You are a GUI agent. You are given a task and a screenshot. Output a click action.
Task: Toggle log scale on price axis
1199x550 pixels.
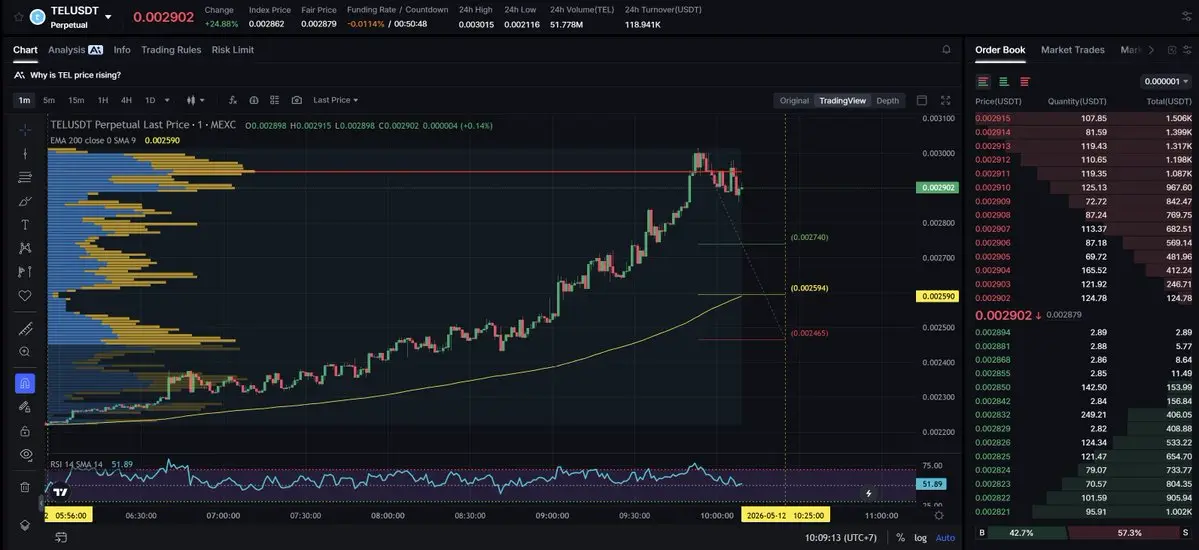pyautogui.click(x=921, y=538)
